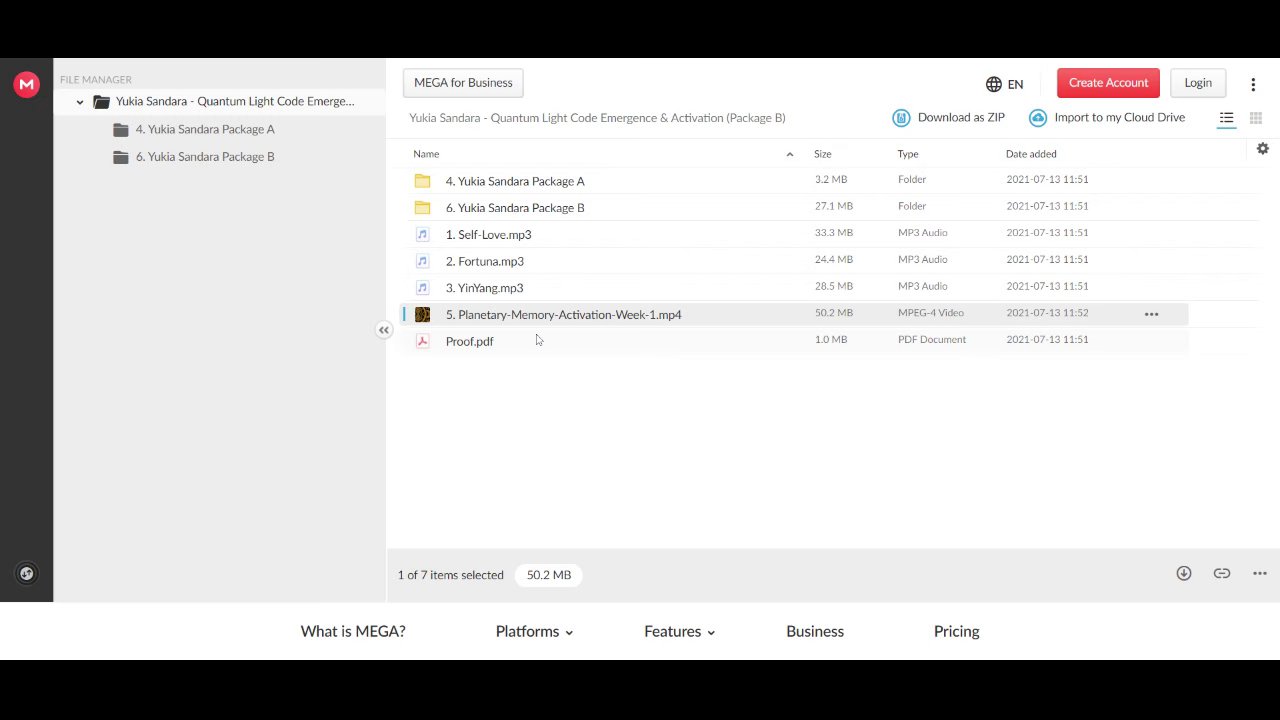Screen dimensions: 1280x720
Task: Click the Create Account button
Action: coord(1108,83)
